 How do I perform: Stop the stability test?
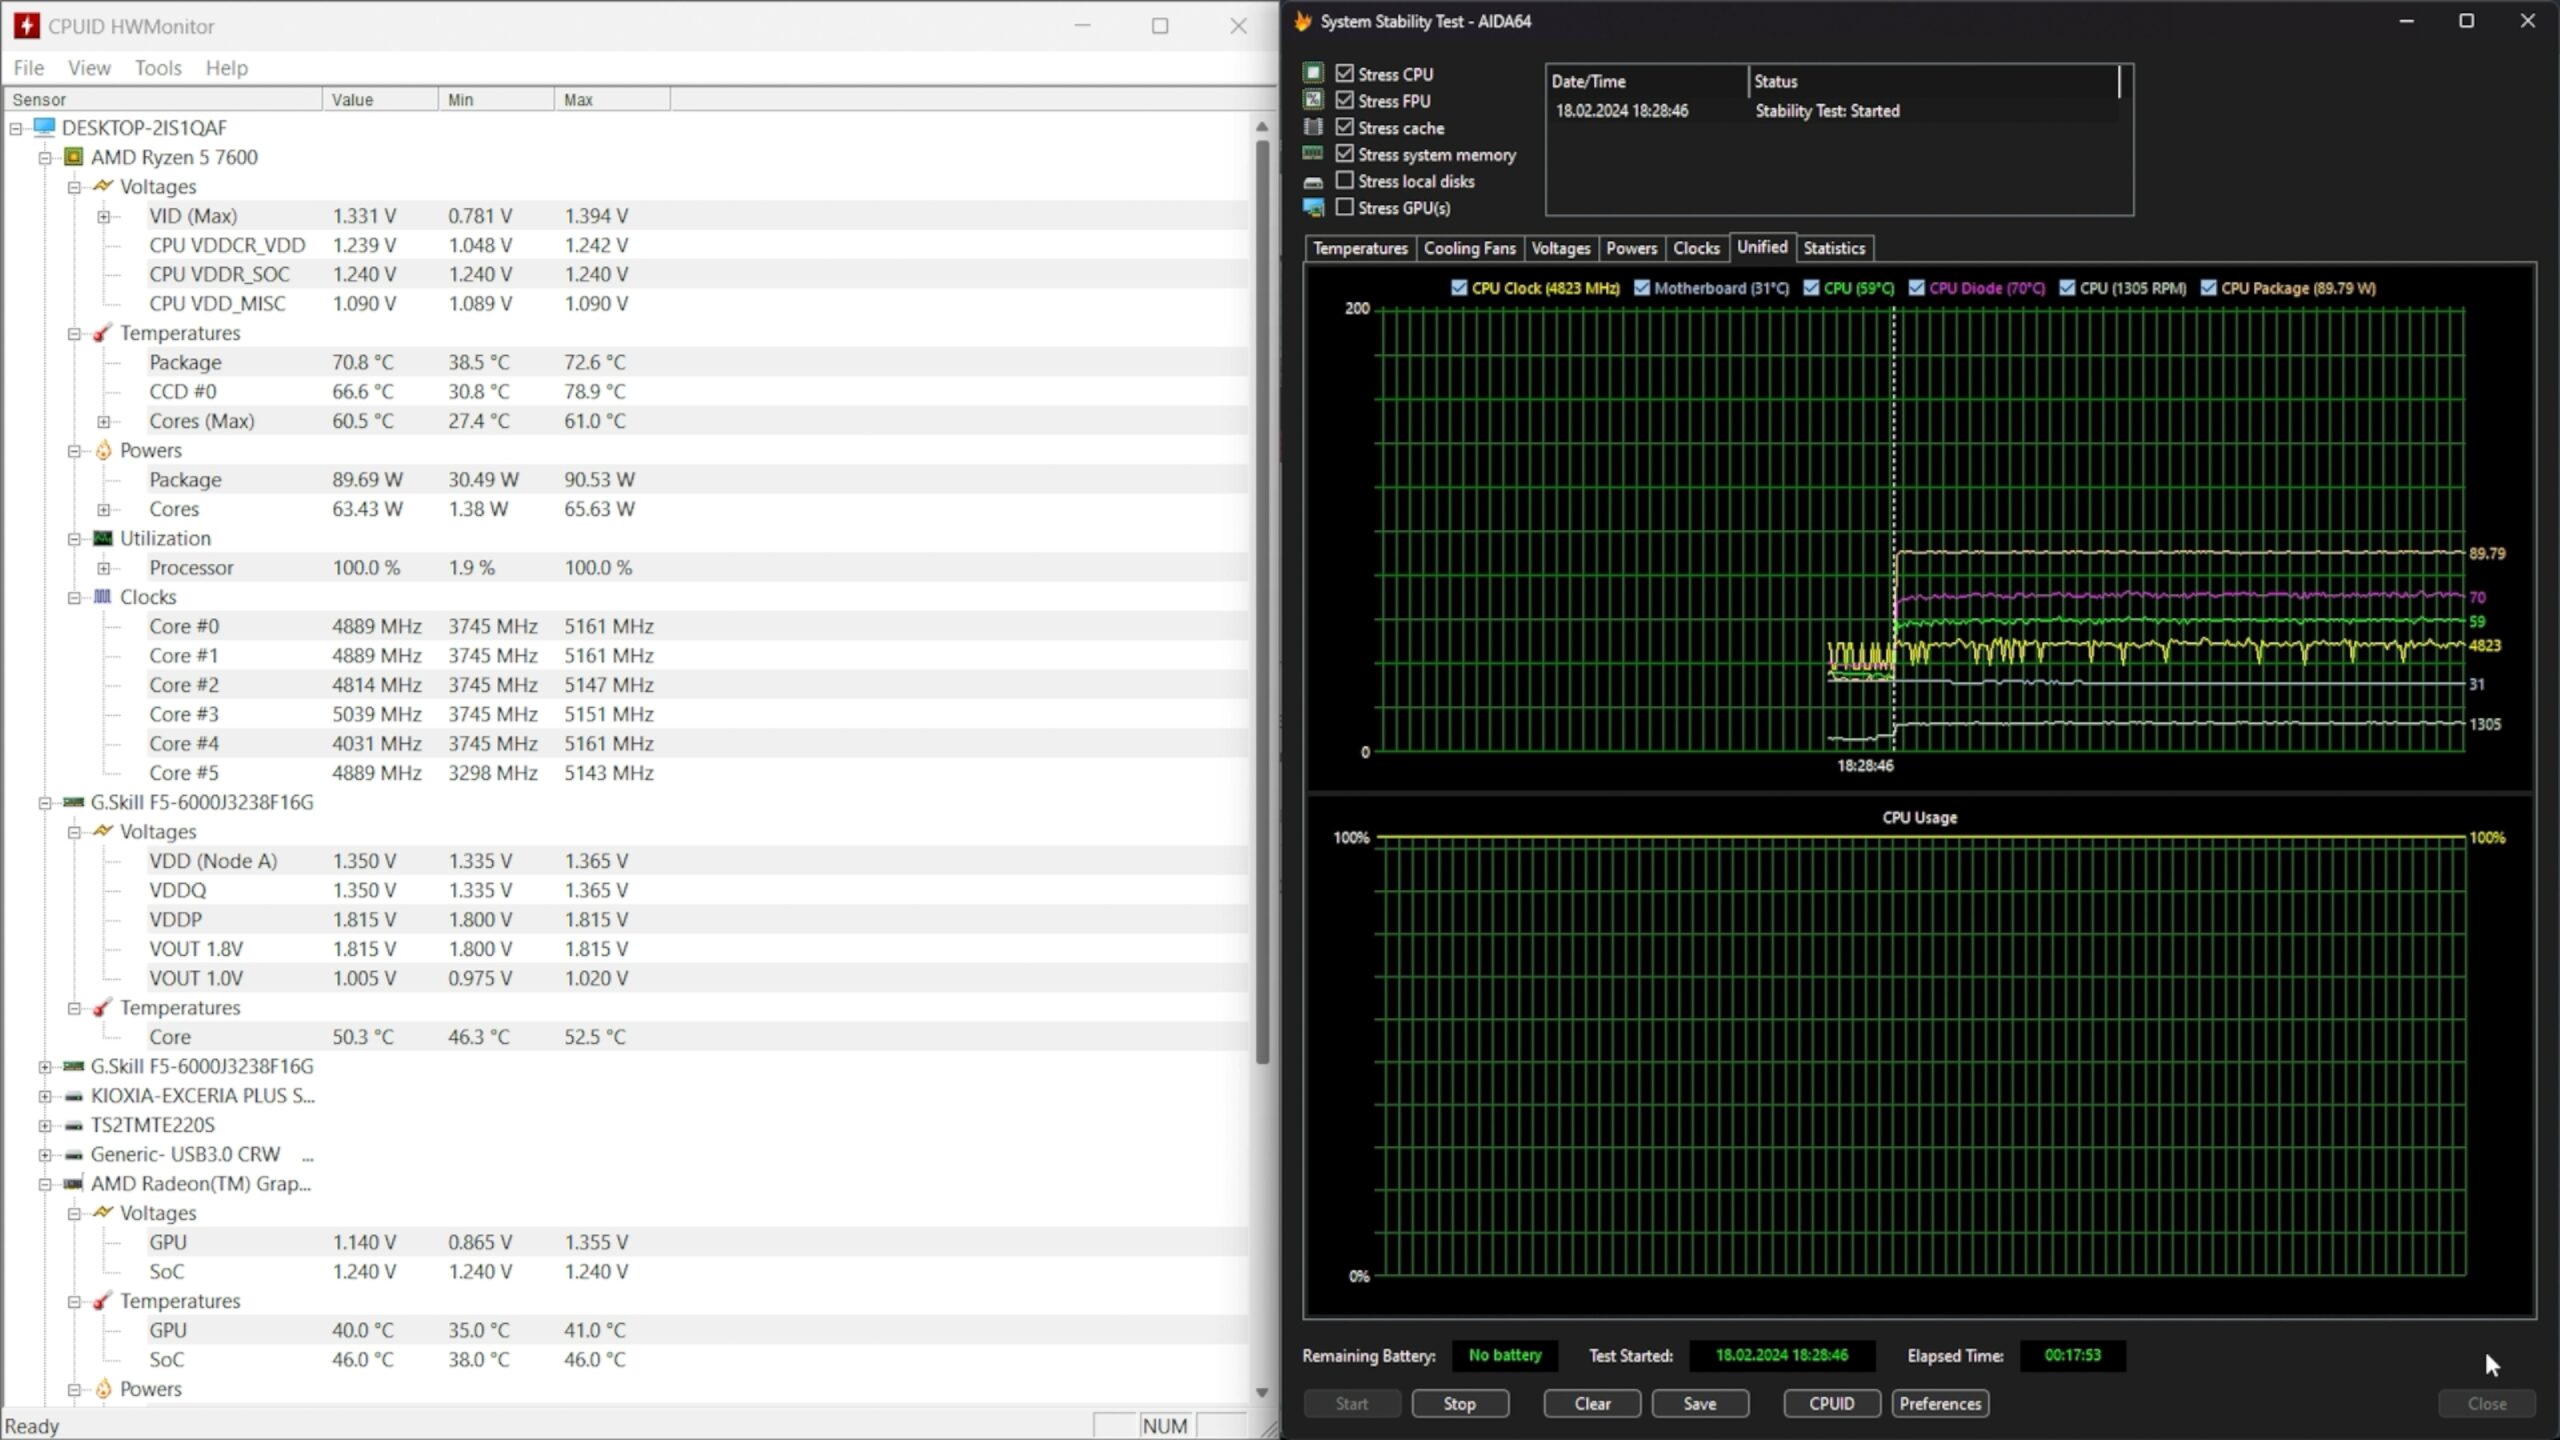pos(1459,1403)
